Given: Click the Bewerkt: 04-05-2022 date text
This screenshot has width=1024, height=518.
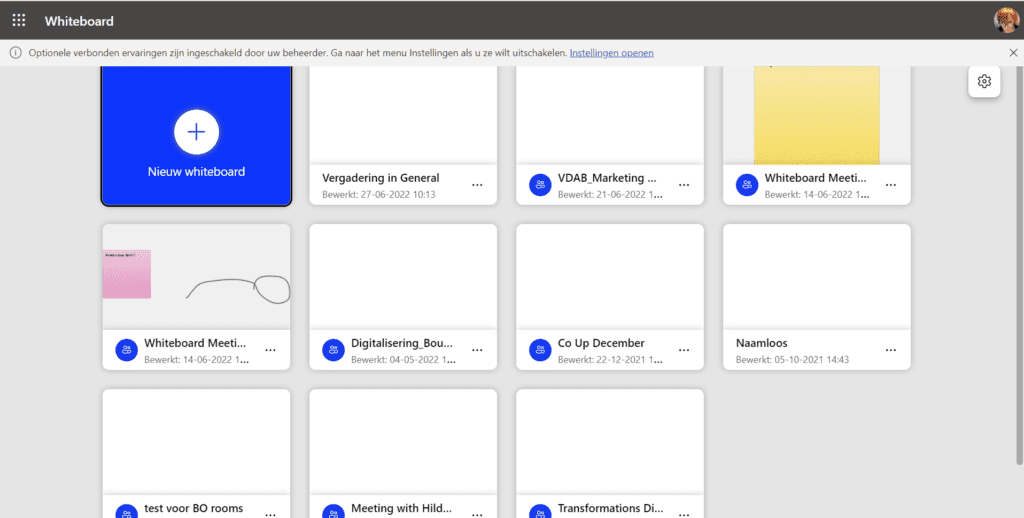Looking at the screenshot, I should point(403,360).
